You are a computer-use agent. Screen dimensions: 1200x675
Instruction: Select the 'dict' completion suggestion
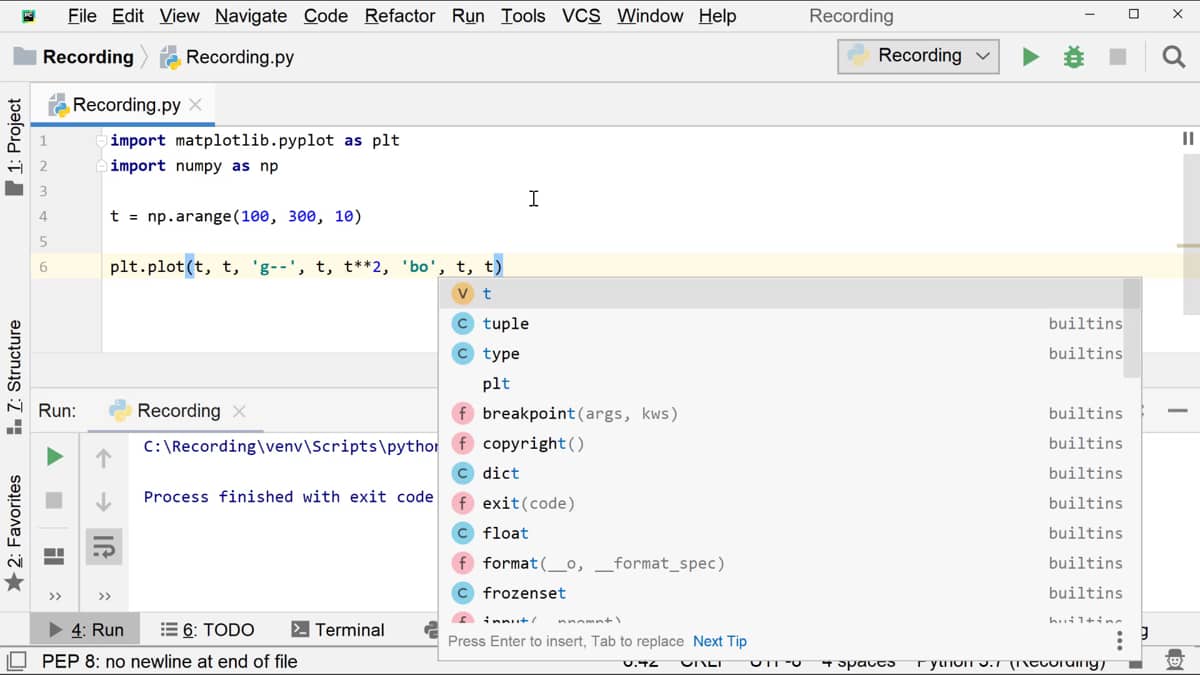click(x=783, y=474)
